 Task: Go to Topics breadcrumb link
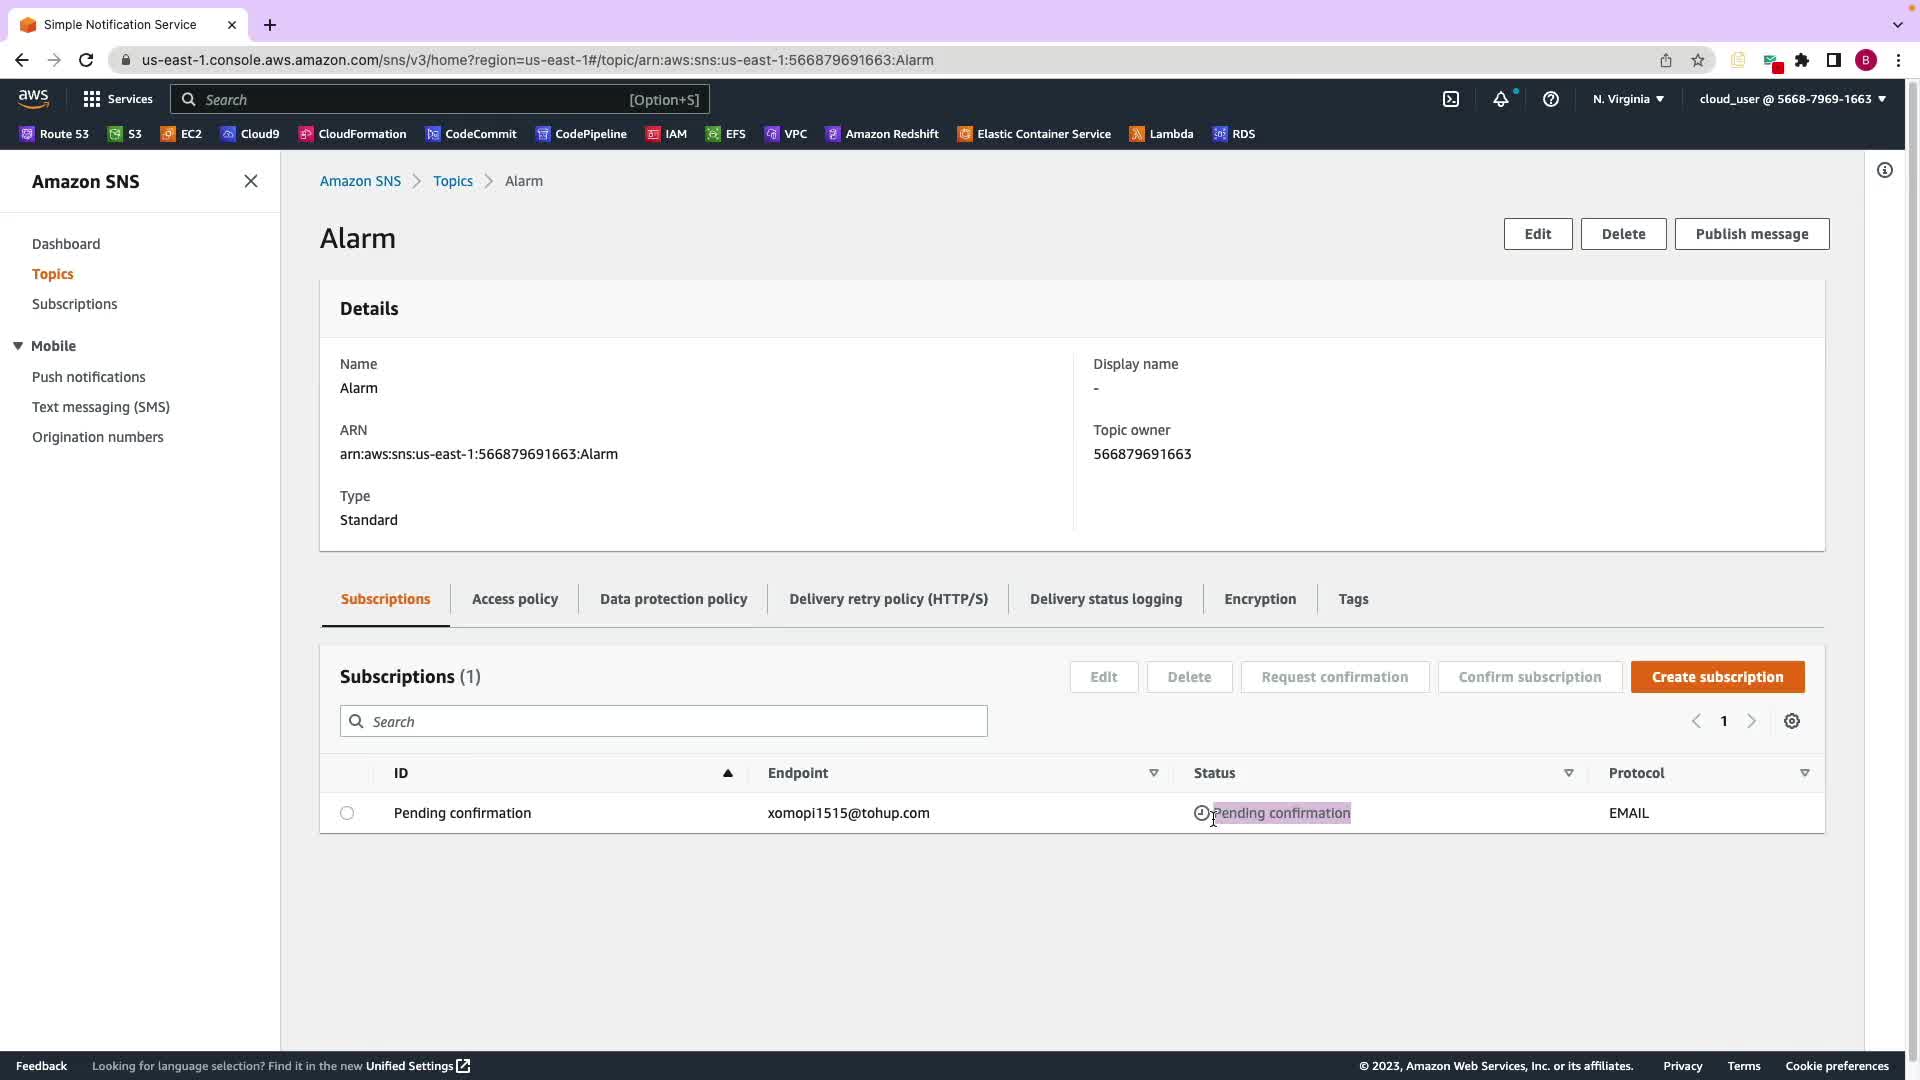click(453, 181)
